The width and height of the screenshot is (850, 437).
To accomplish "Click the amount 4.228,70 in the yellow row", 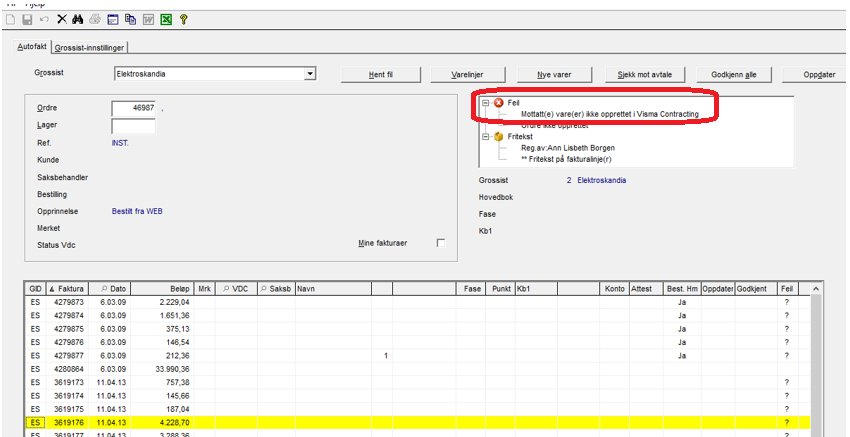I will (x=163, y=422).
